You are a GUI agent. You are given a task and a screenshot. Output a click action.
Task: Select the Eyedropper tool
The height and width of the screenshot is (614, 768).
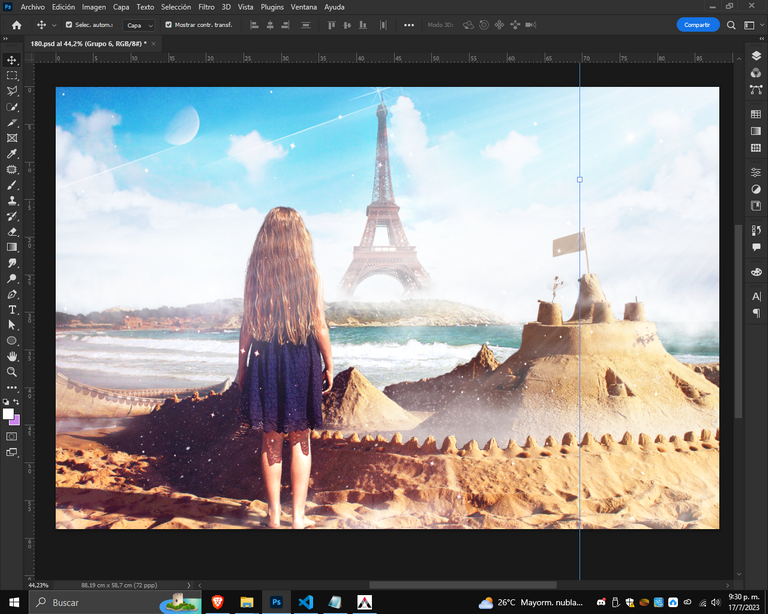point(12,154)
